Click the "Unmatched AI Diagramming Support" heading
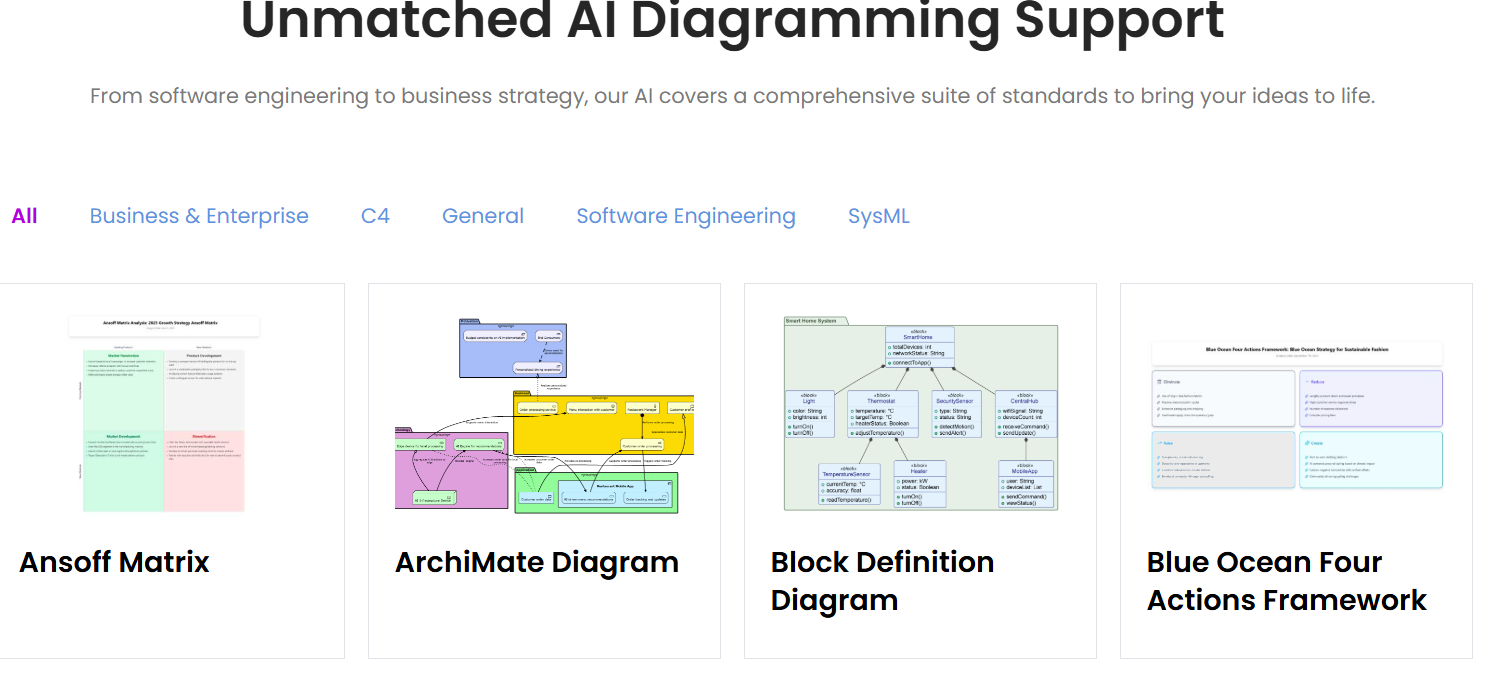The width and height of the screenshot is (1491, 682). click(x=733, y=22)
